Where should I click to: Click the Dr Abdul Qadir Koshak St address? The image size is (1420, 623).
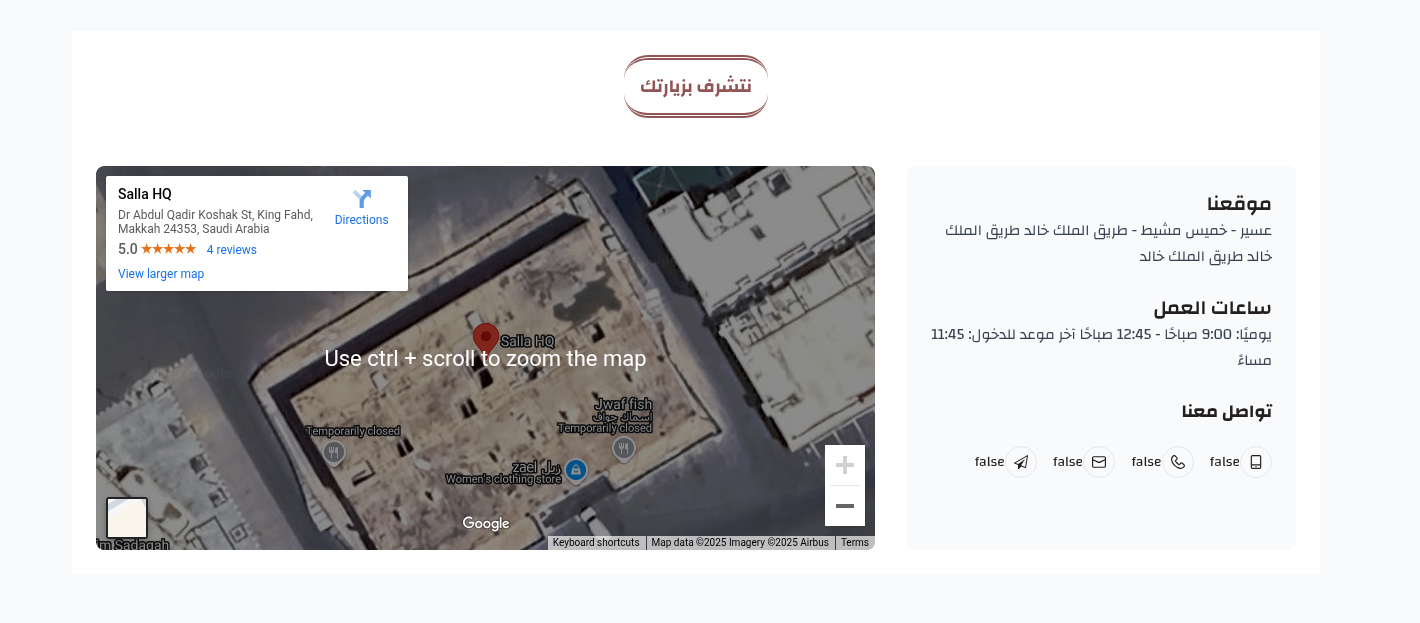216,222
